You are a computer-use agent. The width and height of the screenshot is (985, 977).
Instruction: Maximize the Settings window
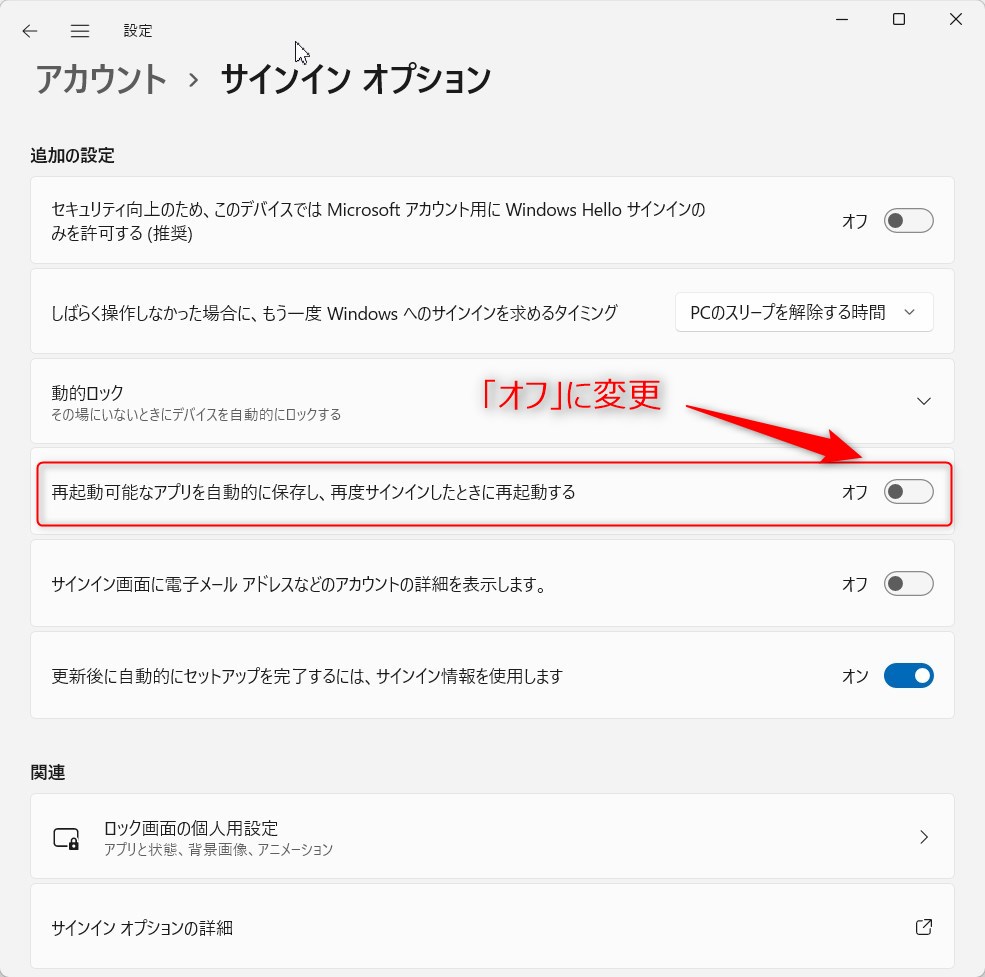pos(899,19)
